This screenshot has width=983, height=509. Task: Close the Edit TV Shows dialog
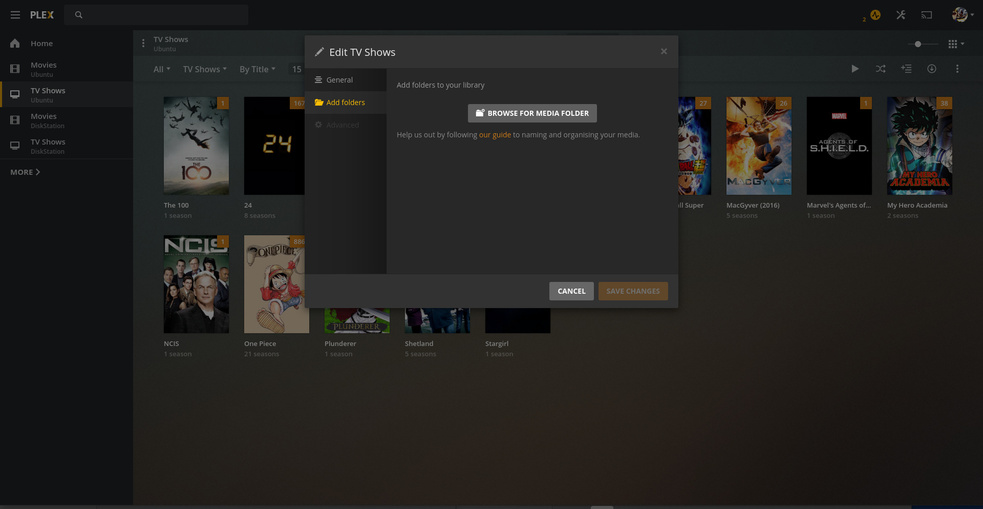pos(664,51)
